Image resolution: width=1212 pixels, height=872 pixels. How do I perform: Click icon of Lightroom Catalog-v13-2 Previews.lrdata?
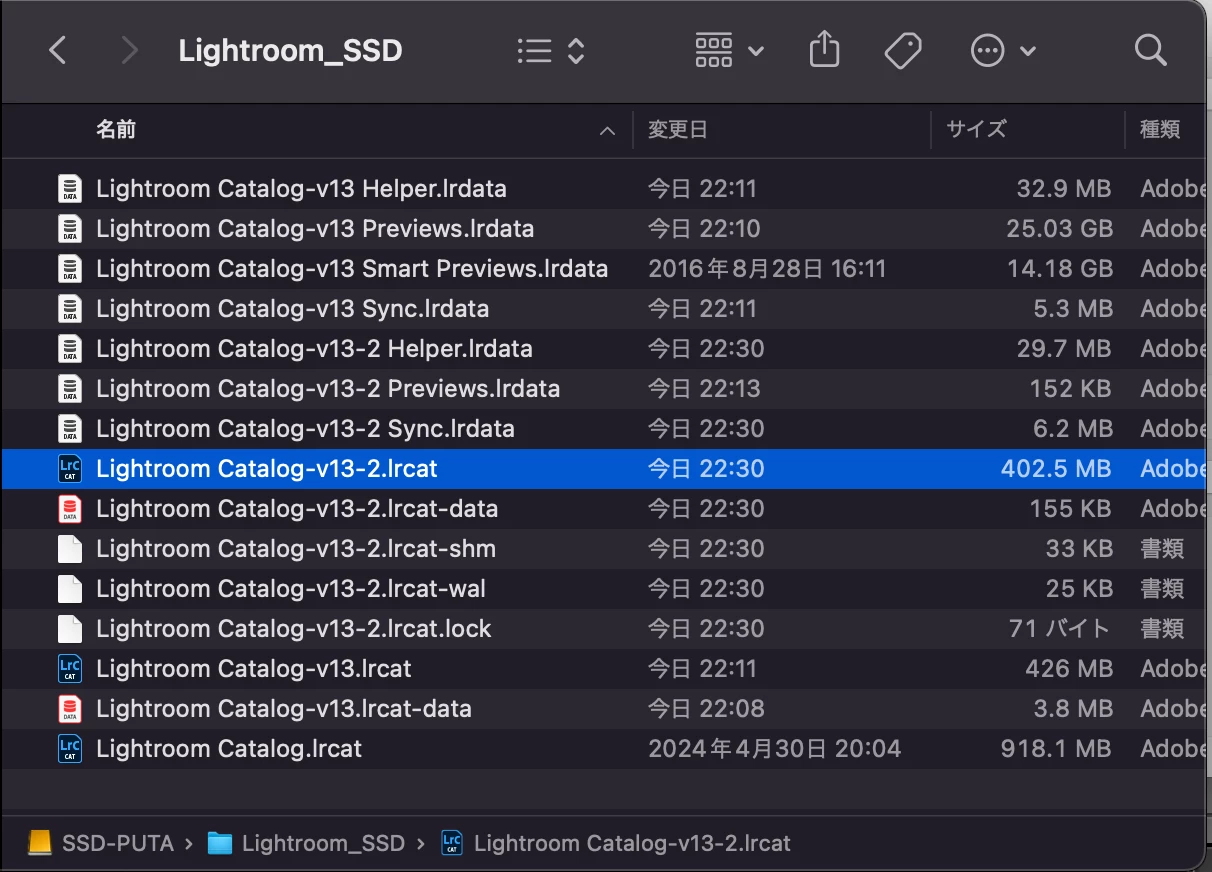[x=70, y=389]
